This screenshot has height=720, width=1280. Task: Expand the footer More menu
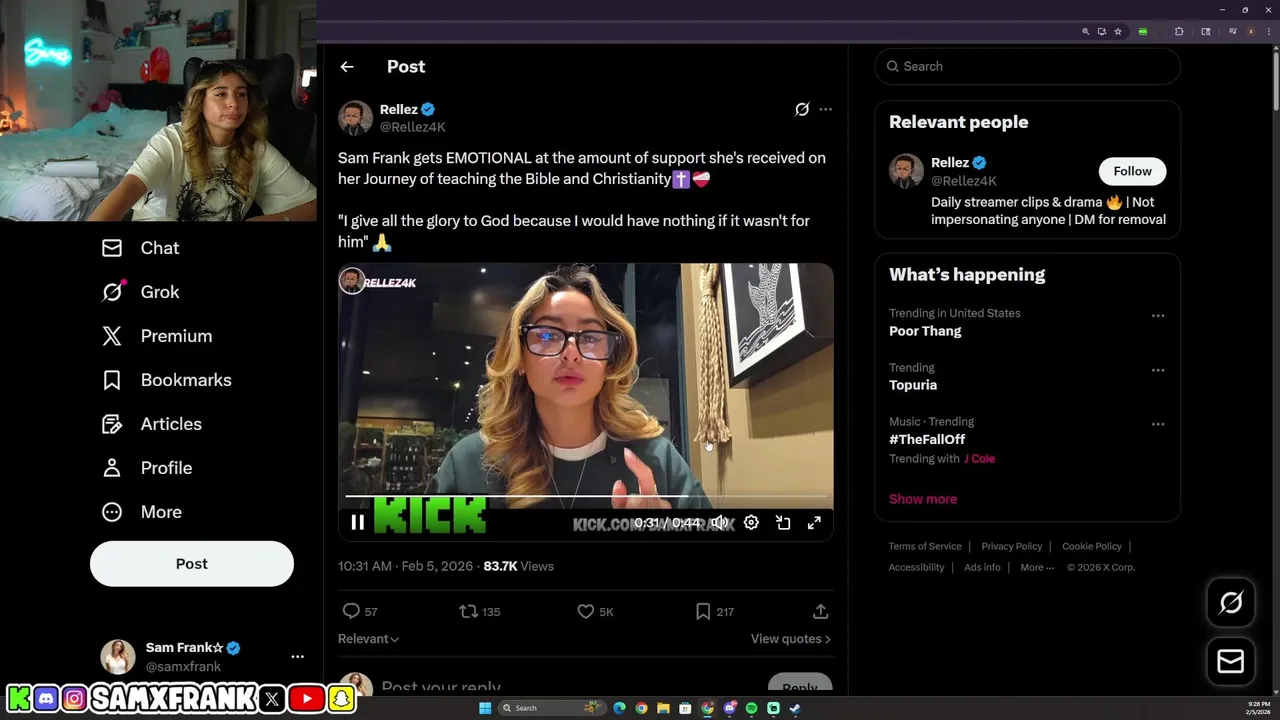(x=1037, y=568)
